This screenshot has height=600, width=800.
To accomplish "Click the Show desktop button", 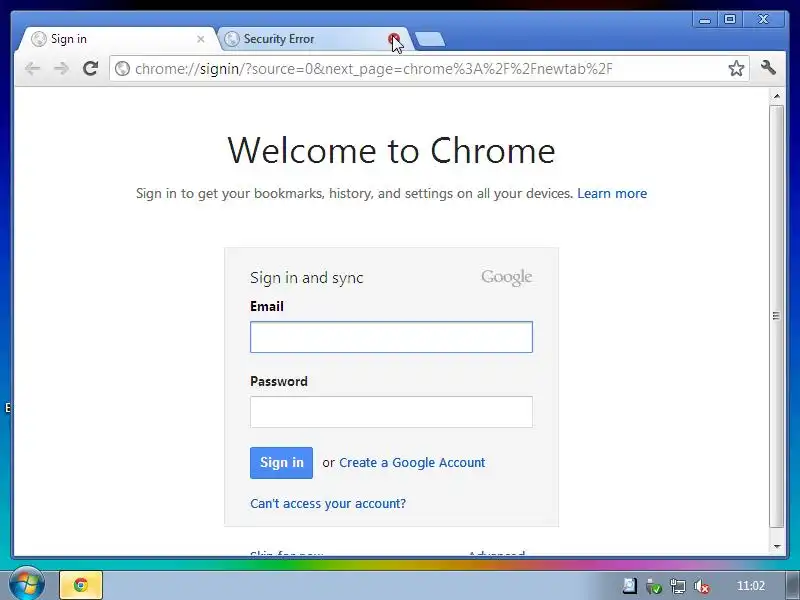I will [793, 586].
